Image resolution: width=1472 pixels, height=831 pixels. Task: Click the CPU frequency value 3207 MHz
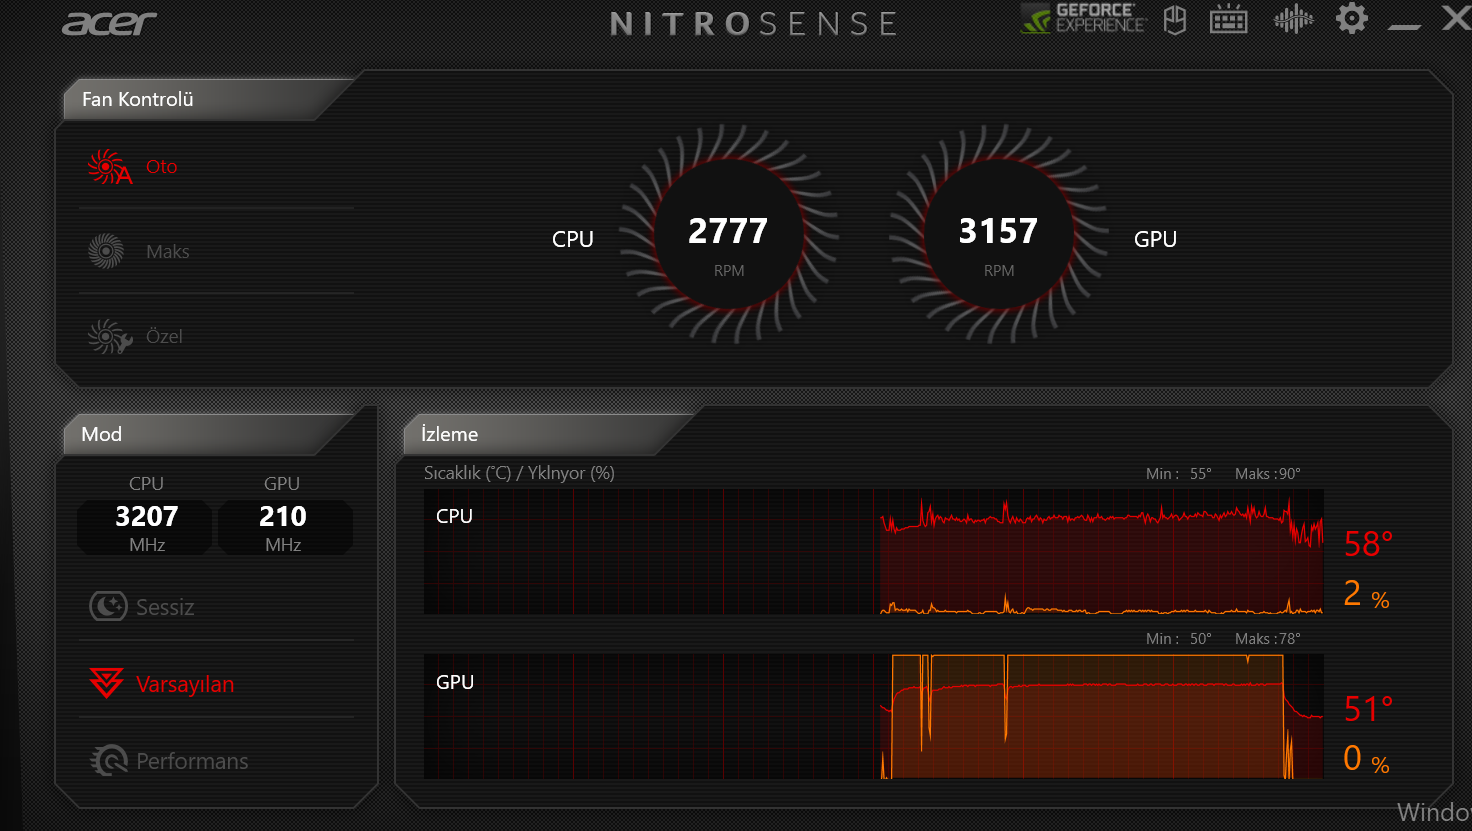(x=146, y=527)
